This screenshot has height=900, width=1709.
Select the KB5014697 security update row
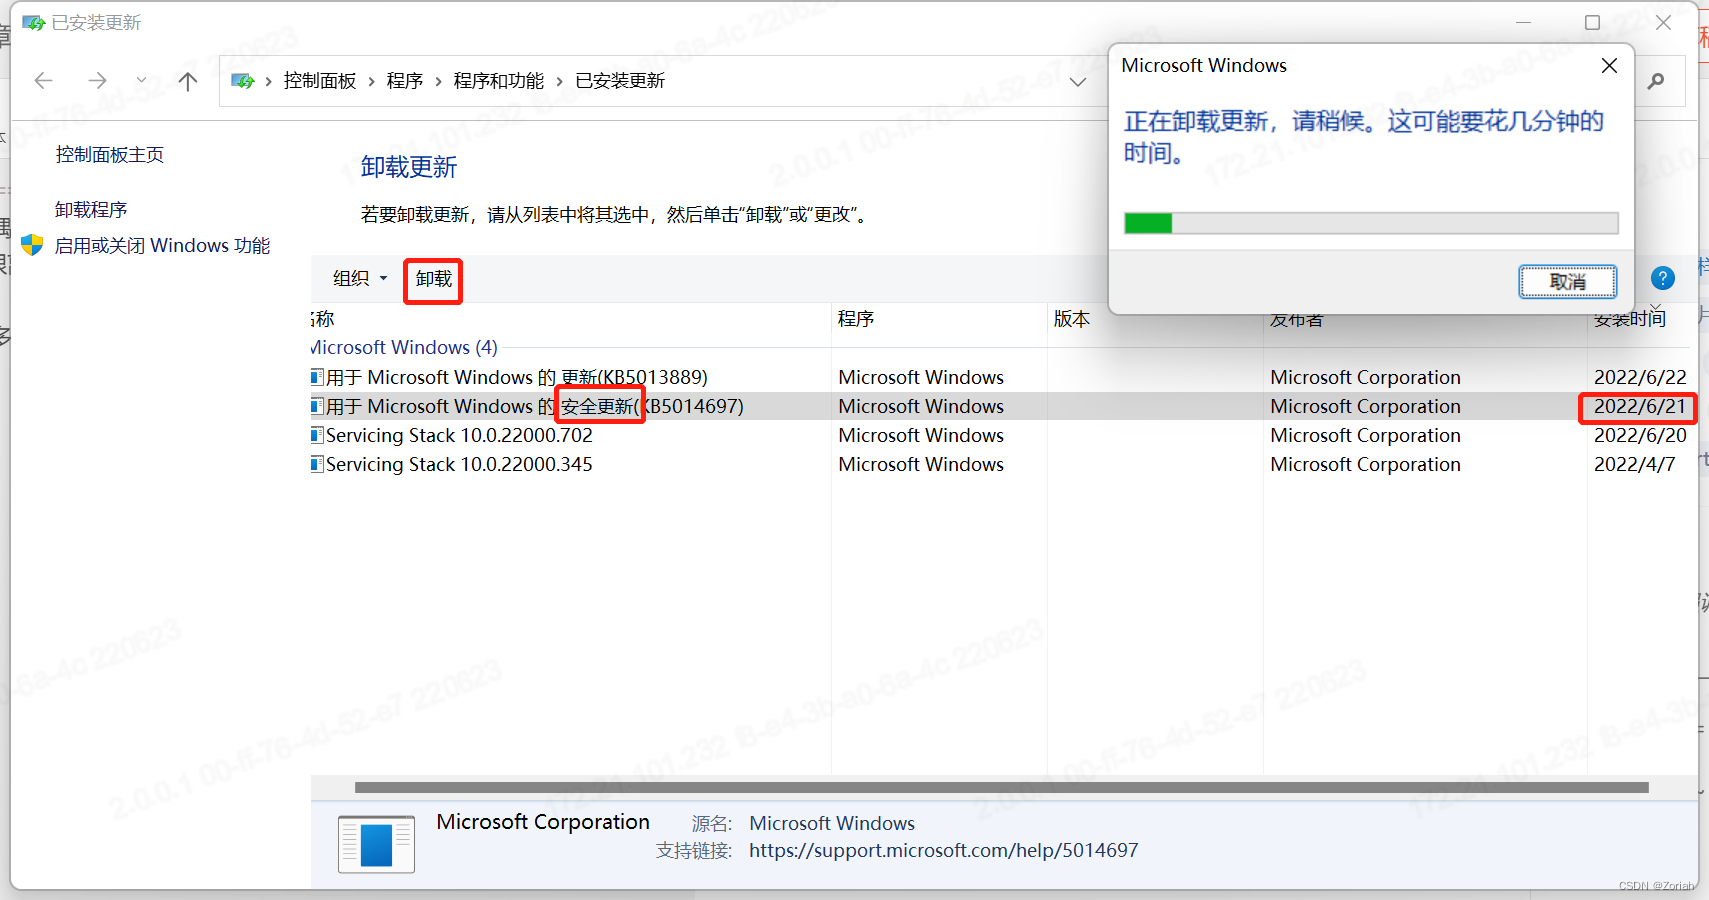tap(1004, 406)
